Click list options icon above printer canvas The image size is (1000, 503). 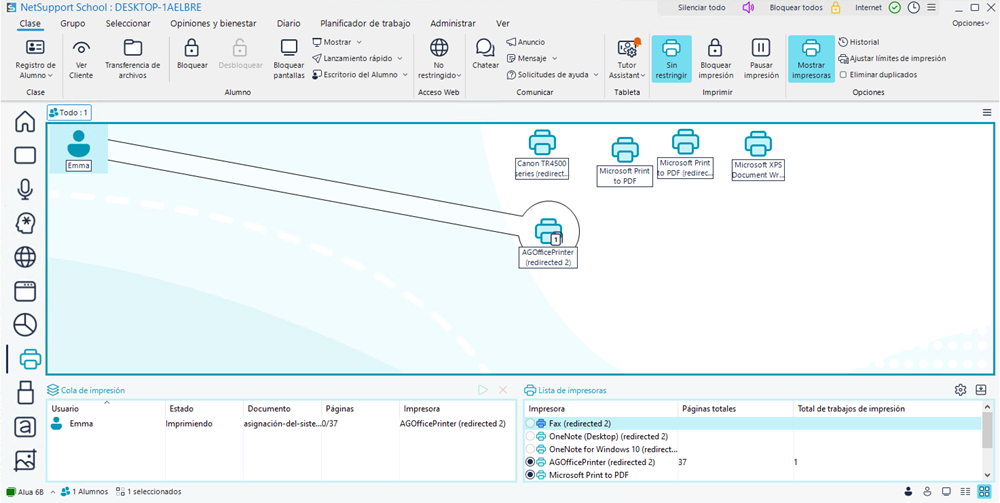[987, 113]
